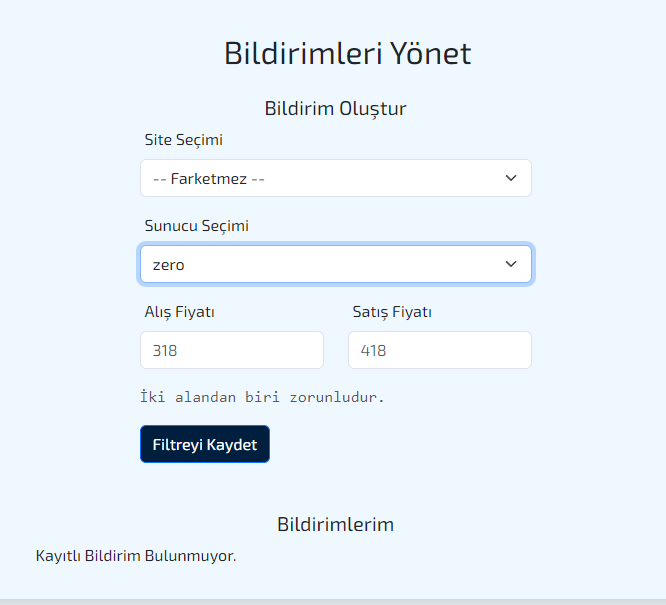Click the chevron arrow in Farketmez select
Image resolution: width=666 pixels, height=605 pixels.
pos(511,178)
